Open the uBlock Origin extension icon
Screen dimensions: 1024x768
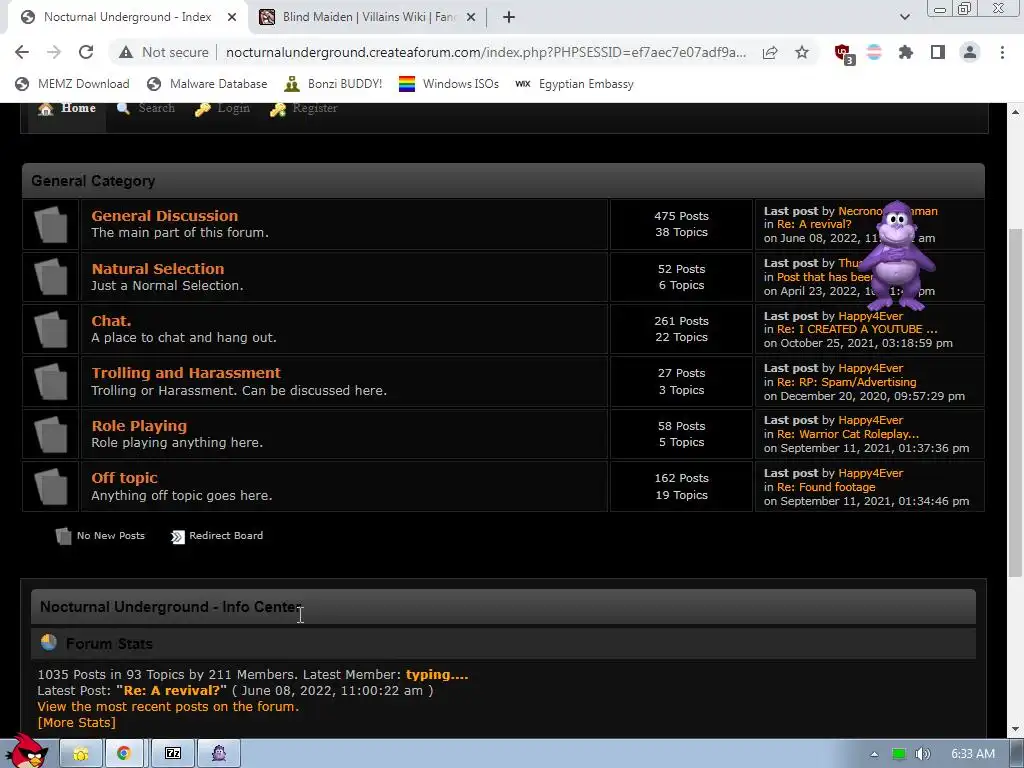pos(844,54)
